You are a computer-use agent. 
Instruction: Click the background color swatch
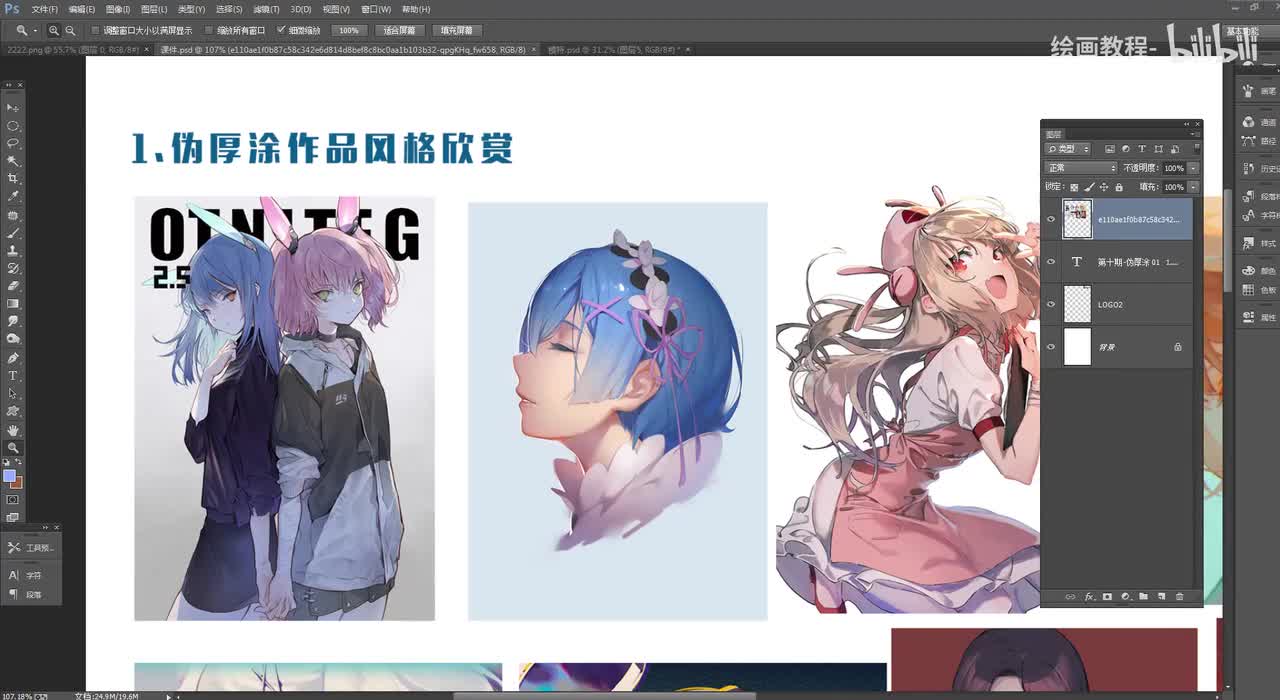click(x=18, y=484)
